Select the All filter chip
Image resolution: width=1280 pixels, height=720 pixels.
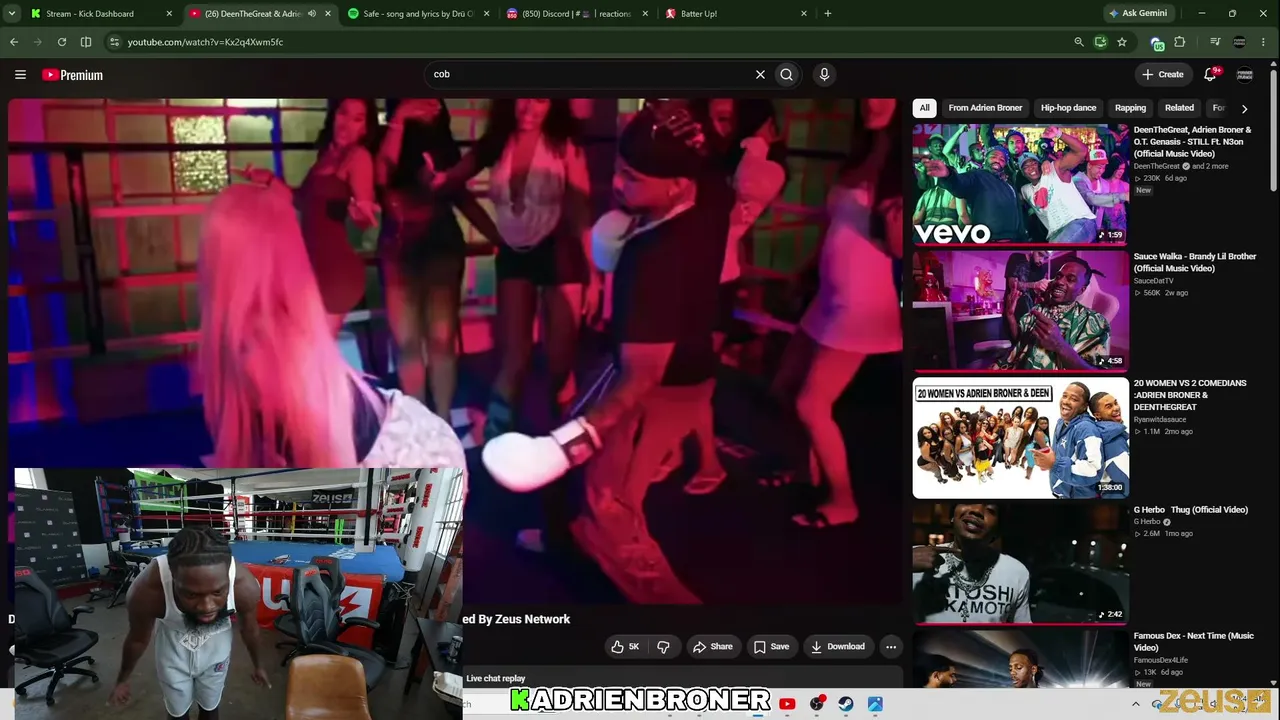coord(925,108)
